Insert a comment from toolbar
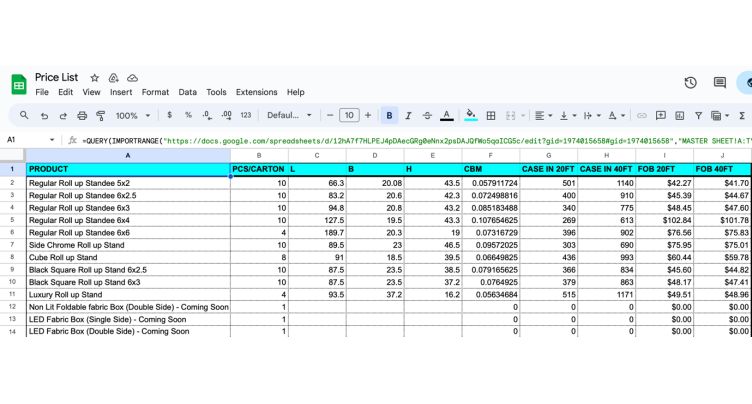 (660, 116)
